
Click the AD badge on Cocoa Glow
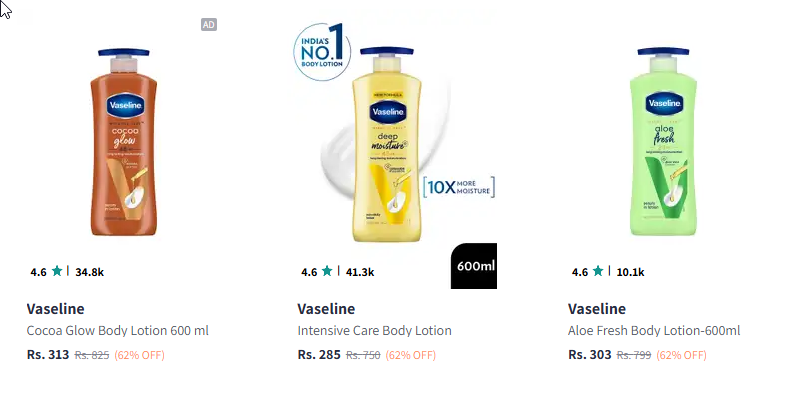tap(209, 24)
